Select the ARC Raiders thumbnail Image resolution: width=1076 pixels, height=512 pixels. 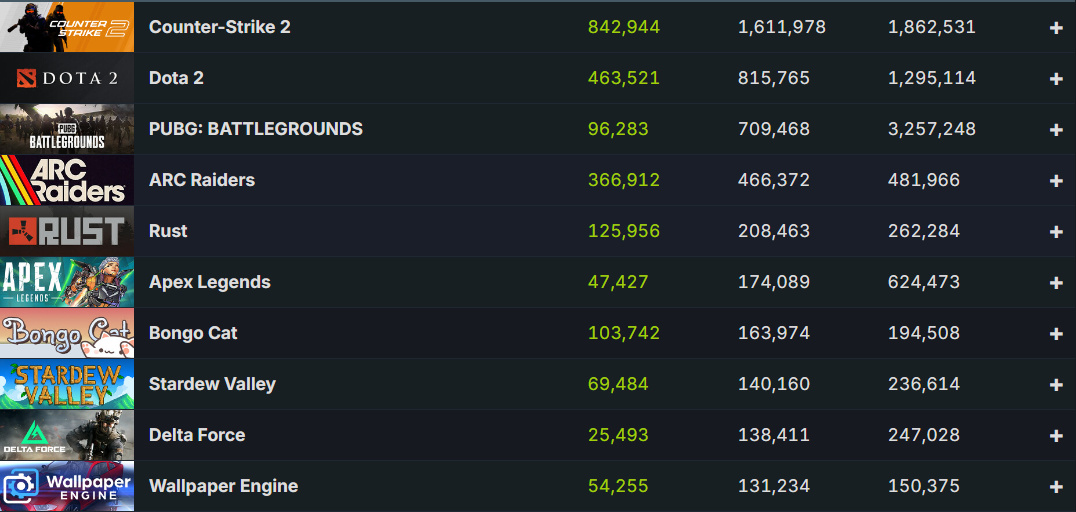click(66, 180)
